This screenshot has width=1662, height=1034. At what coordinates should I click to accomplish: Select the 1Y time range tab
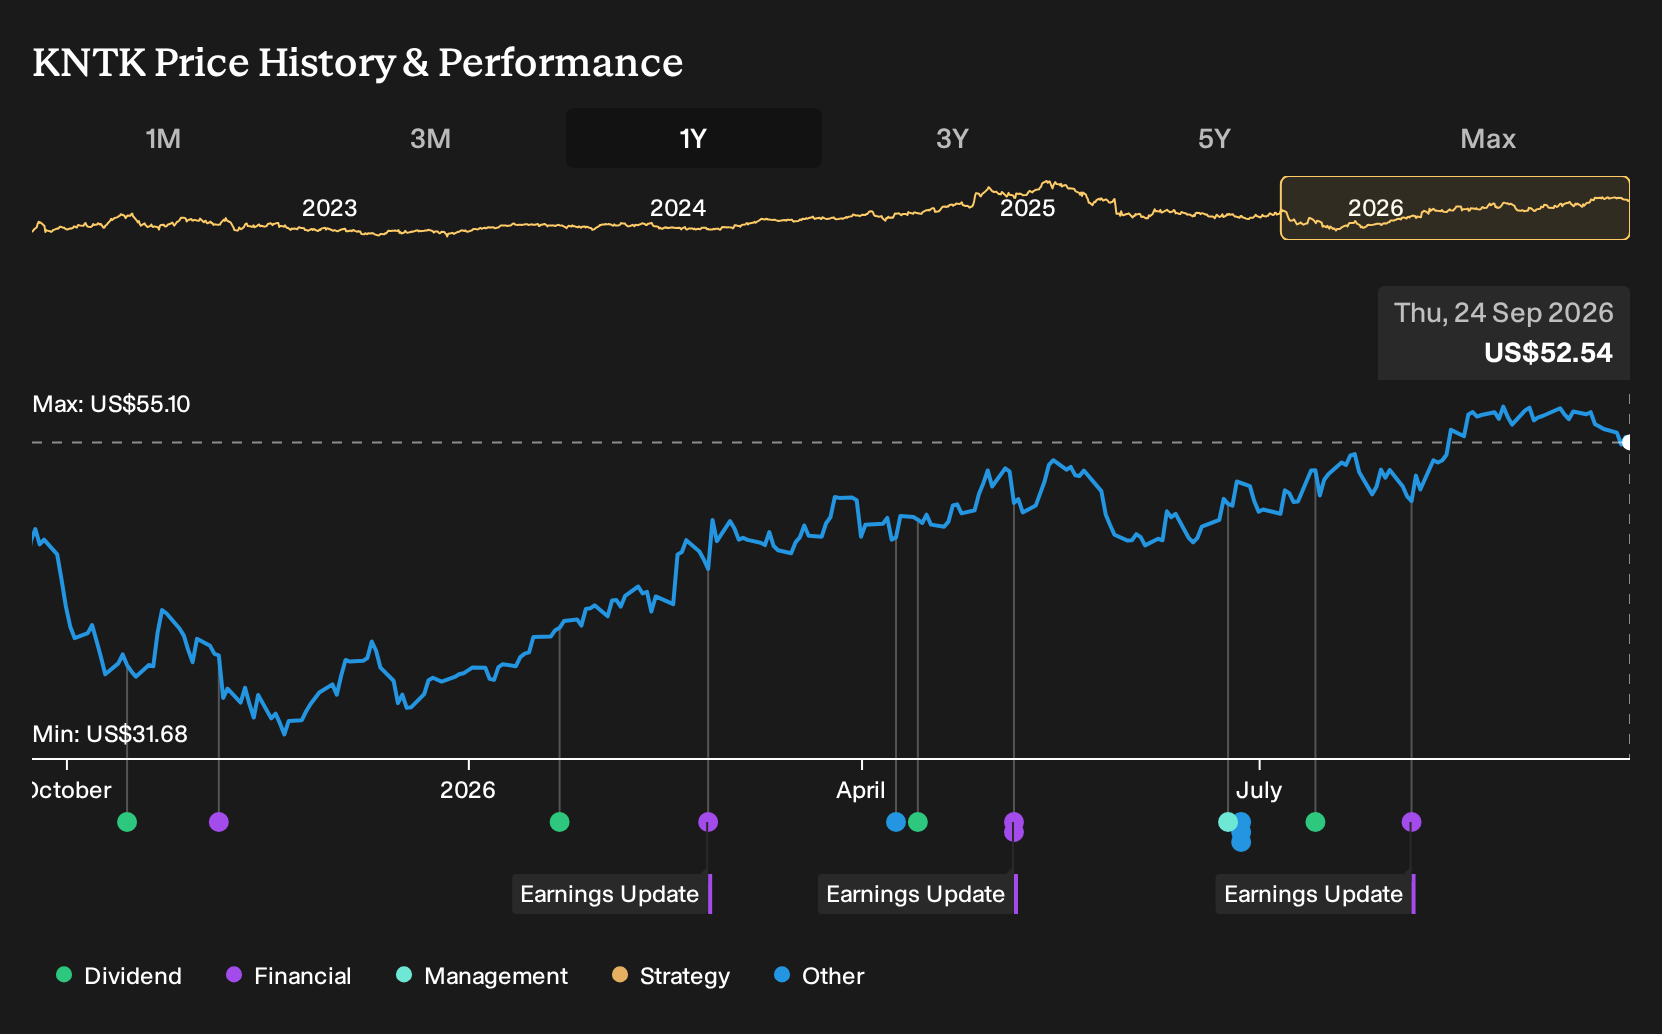(x=694, y=138)
